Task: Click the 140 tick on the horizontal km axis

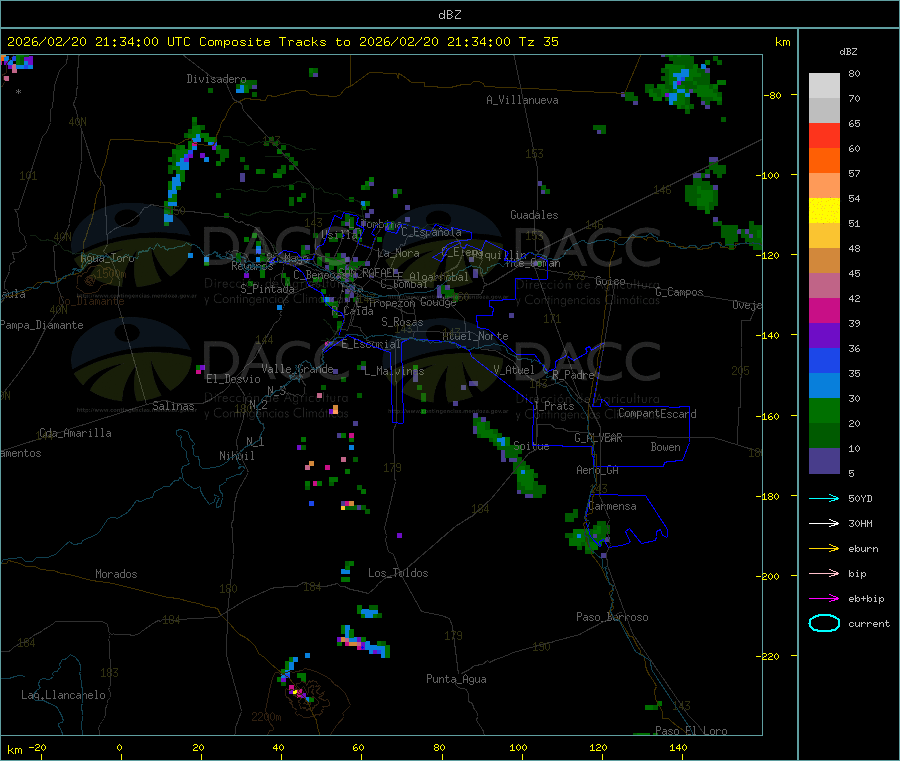Action: pyautogui.click(x=678, y=747)
